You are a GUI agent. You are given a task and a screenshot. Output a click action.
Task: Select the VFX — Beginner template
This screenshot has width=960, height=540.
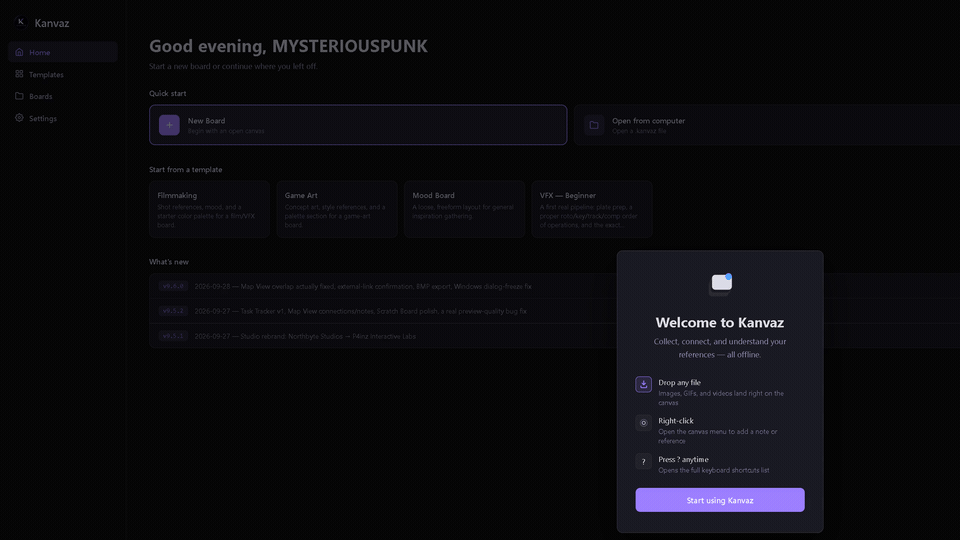[592, 209]
